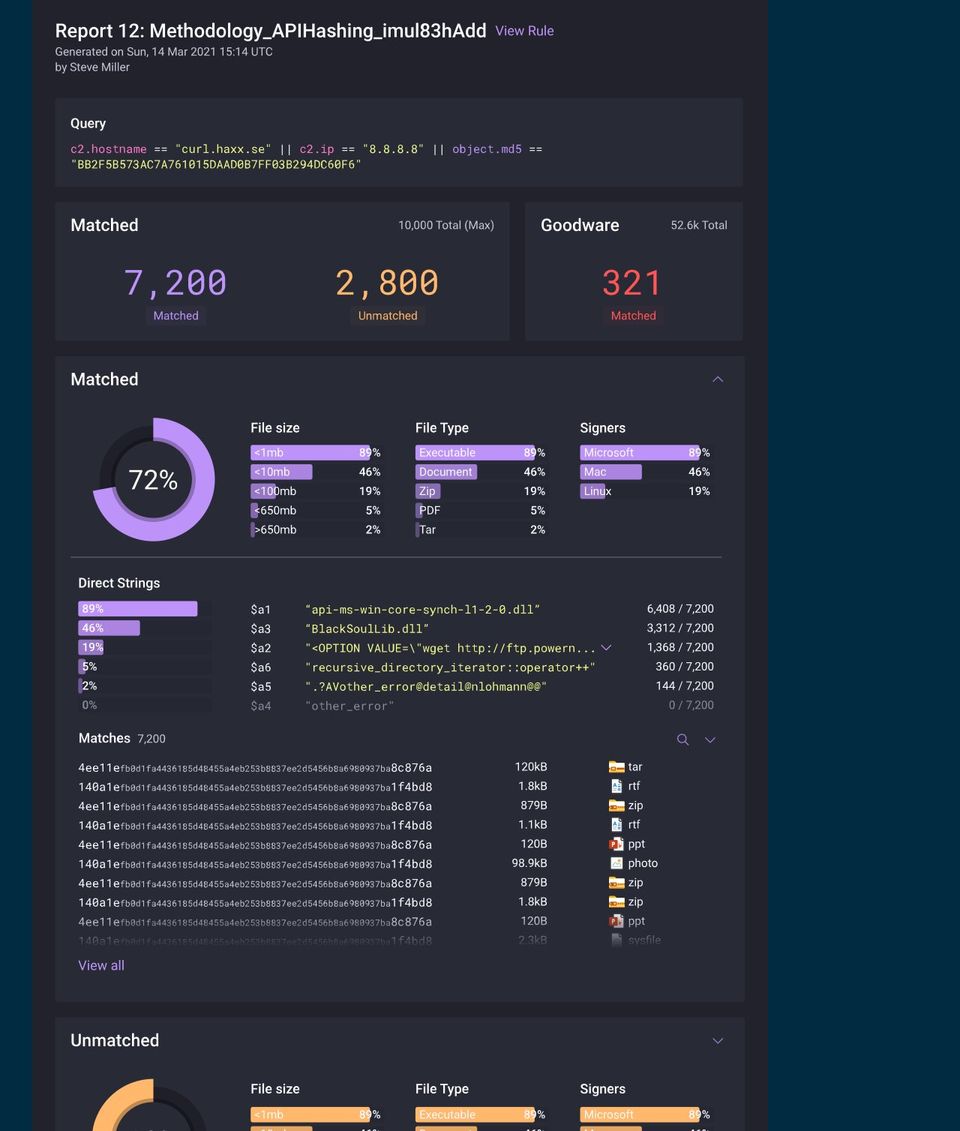Click the 89% Direct Strings bar
960x1131 pixels.
138,609
